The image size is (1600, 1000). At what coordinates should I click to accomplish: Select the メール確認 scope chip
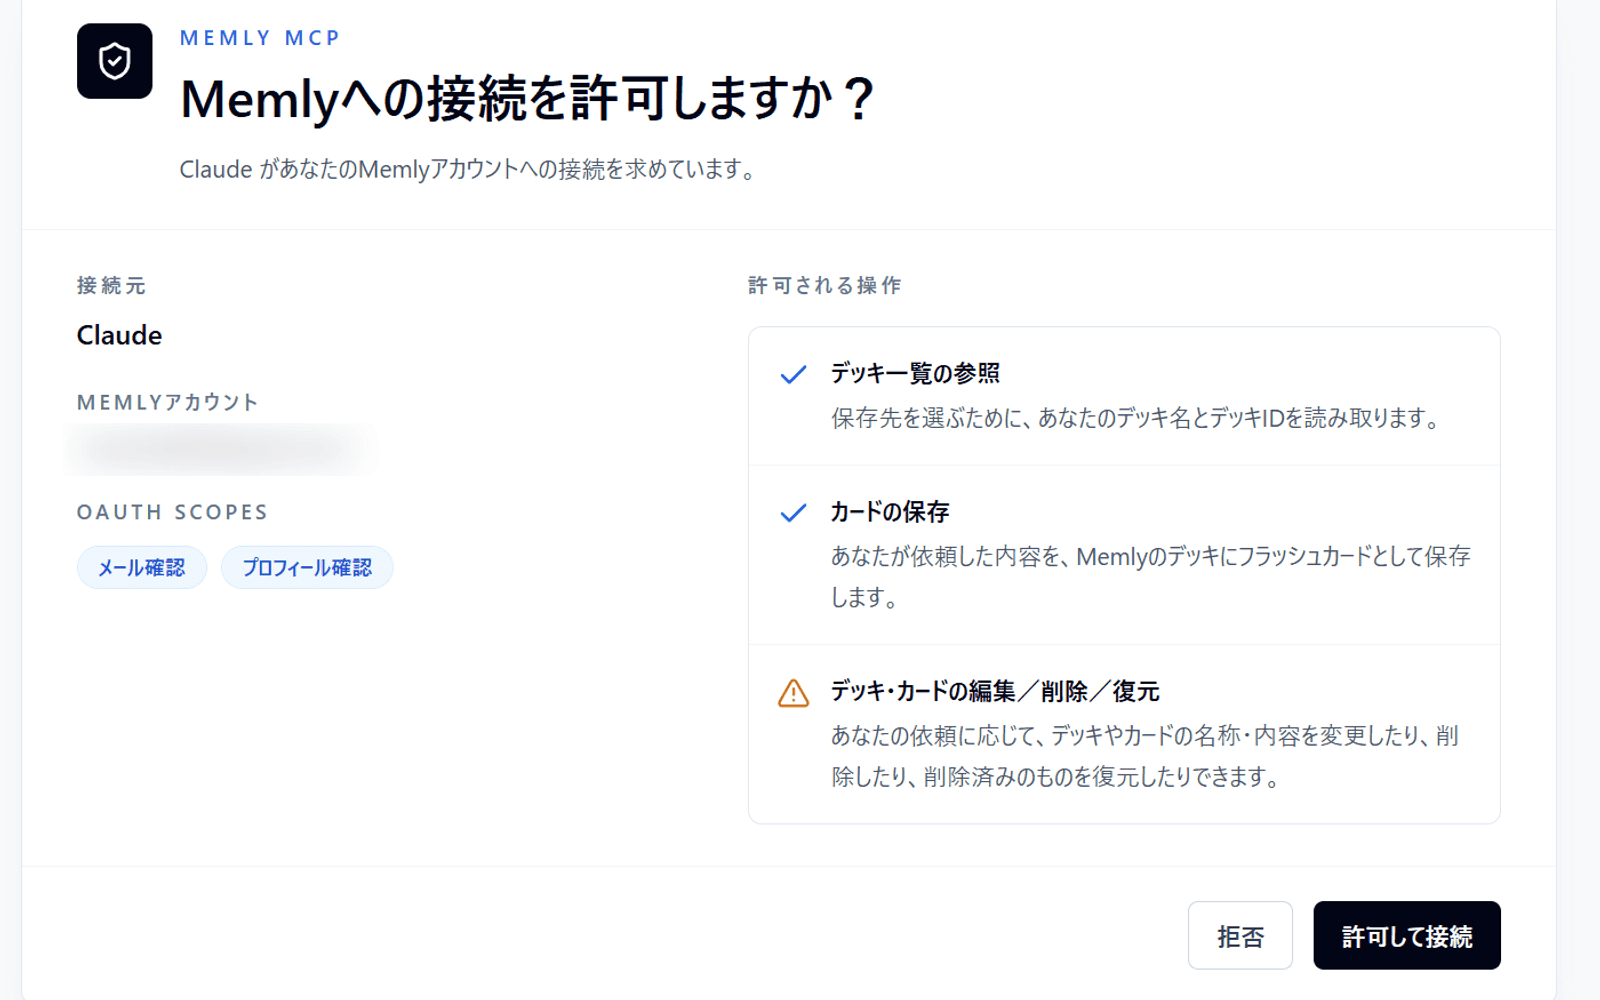(x=142, y=567)
